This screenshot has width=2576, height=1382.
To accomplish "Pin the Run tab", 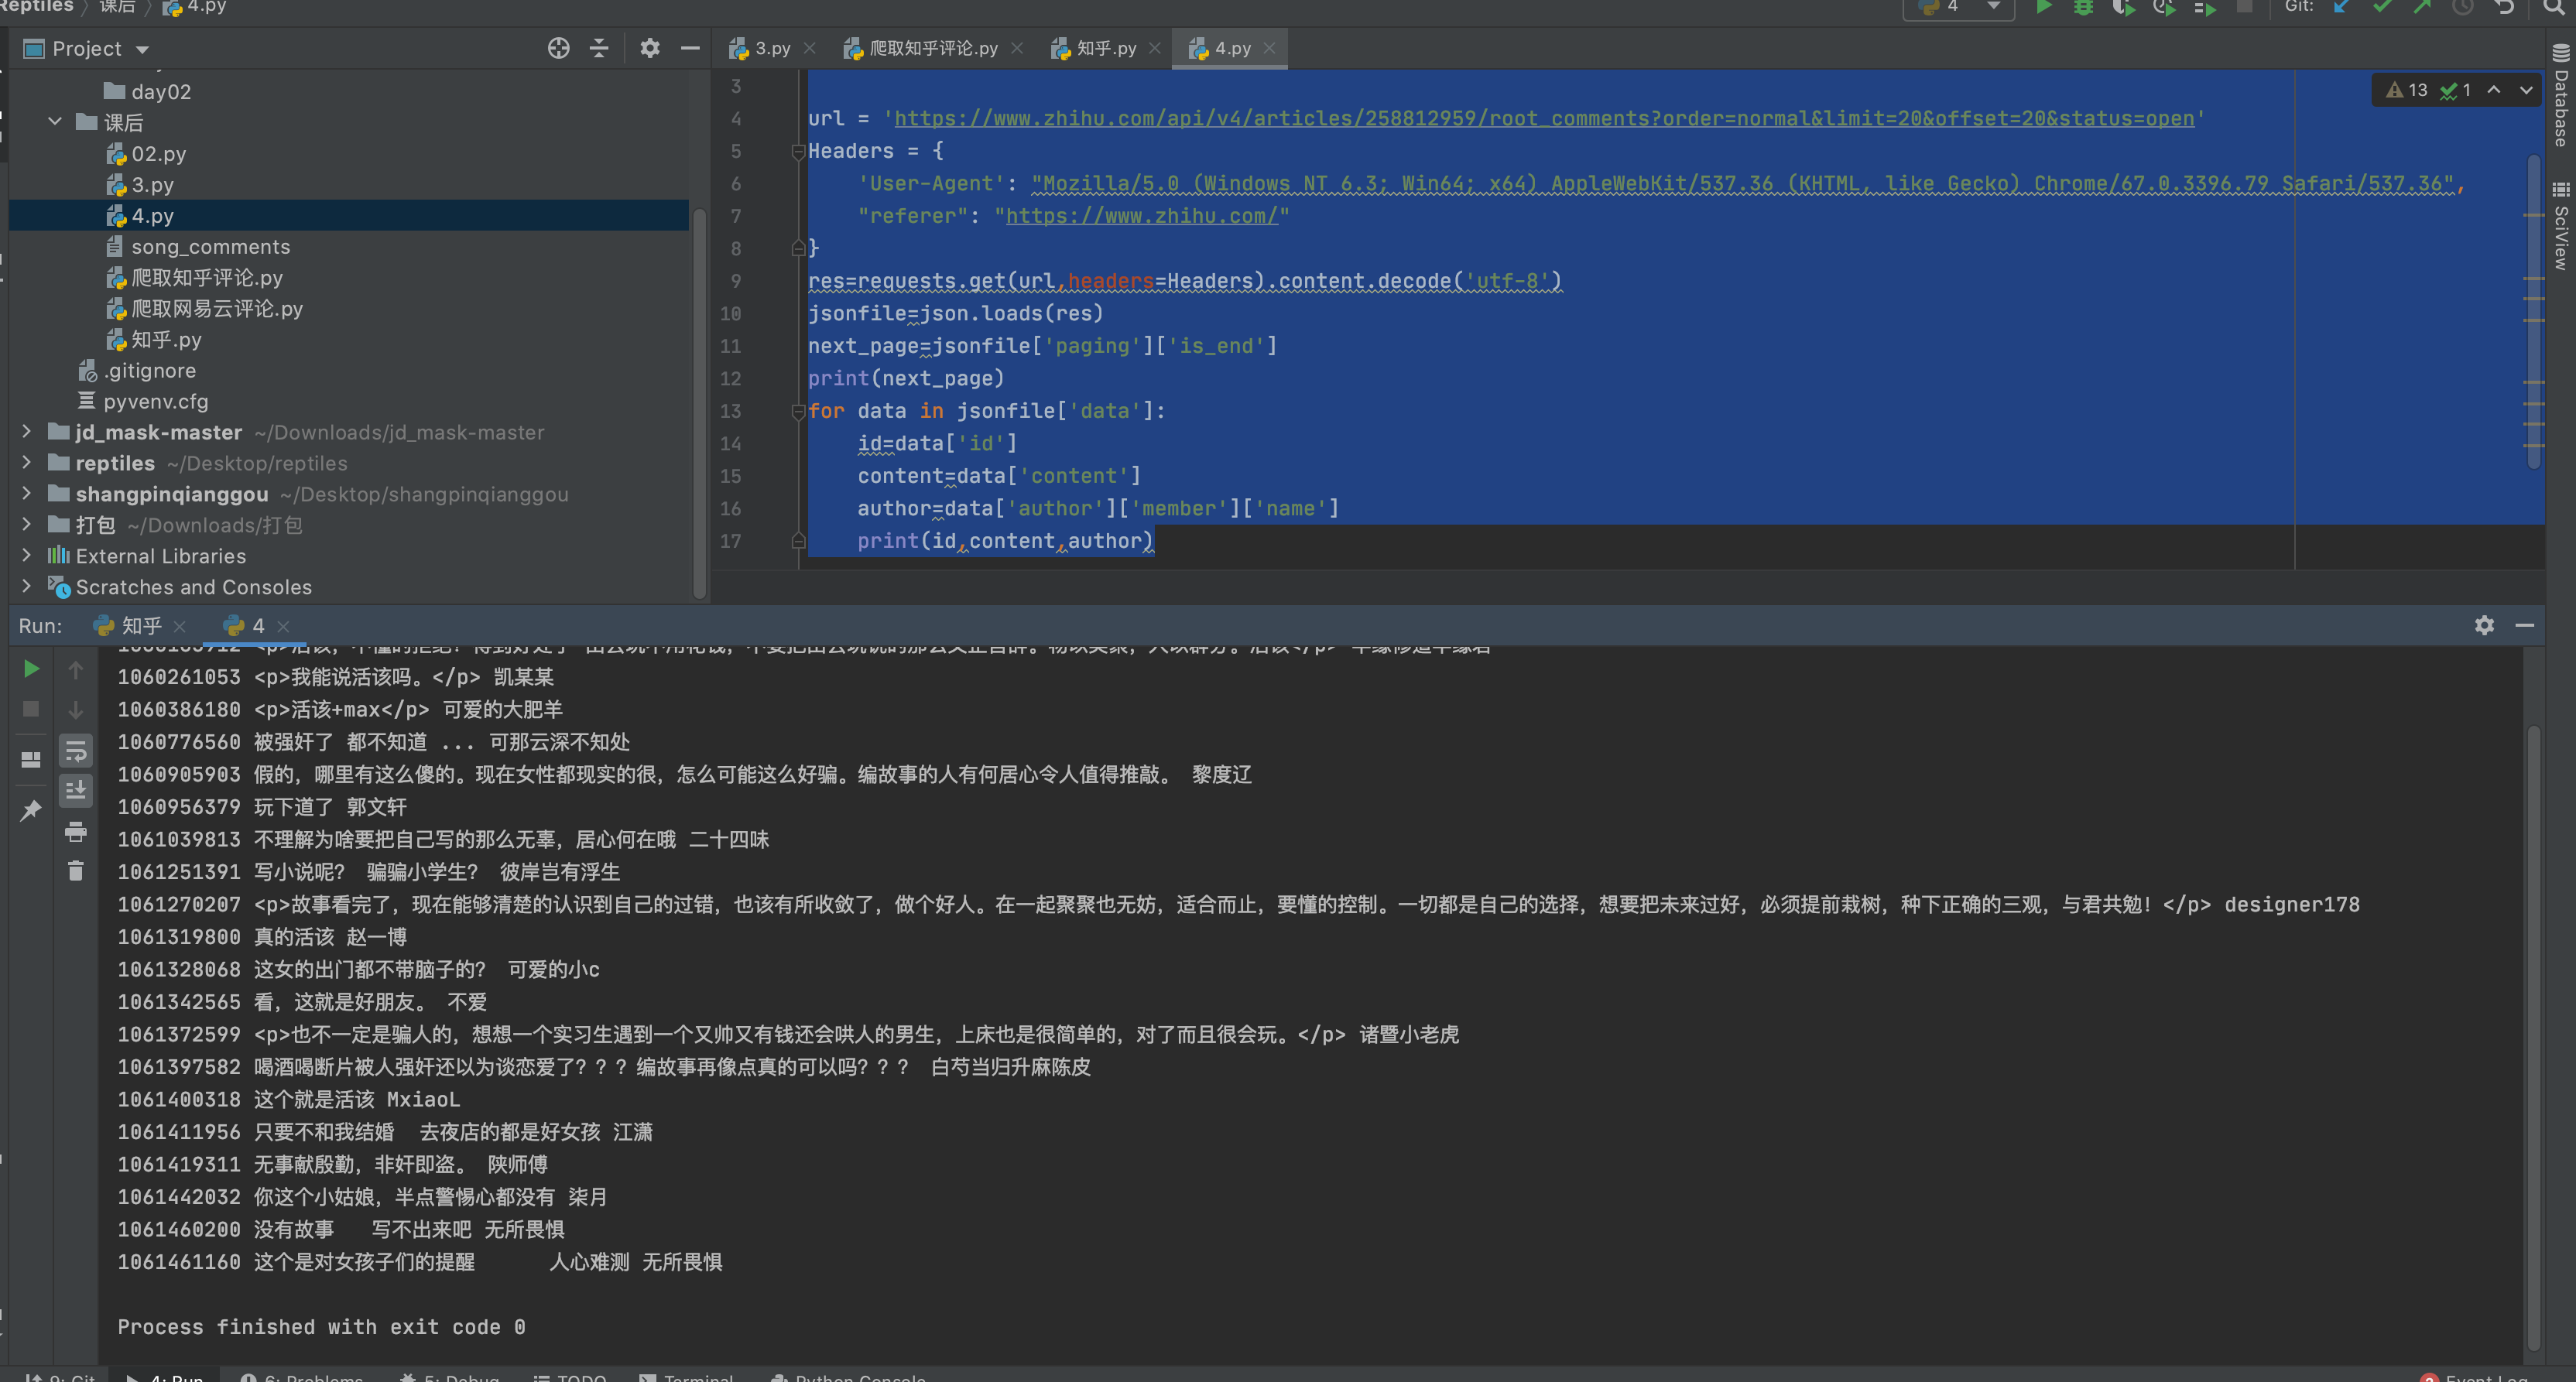I will [31, 810].
